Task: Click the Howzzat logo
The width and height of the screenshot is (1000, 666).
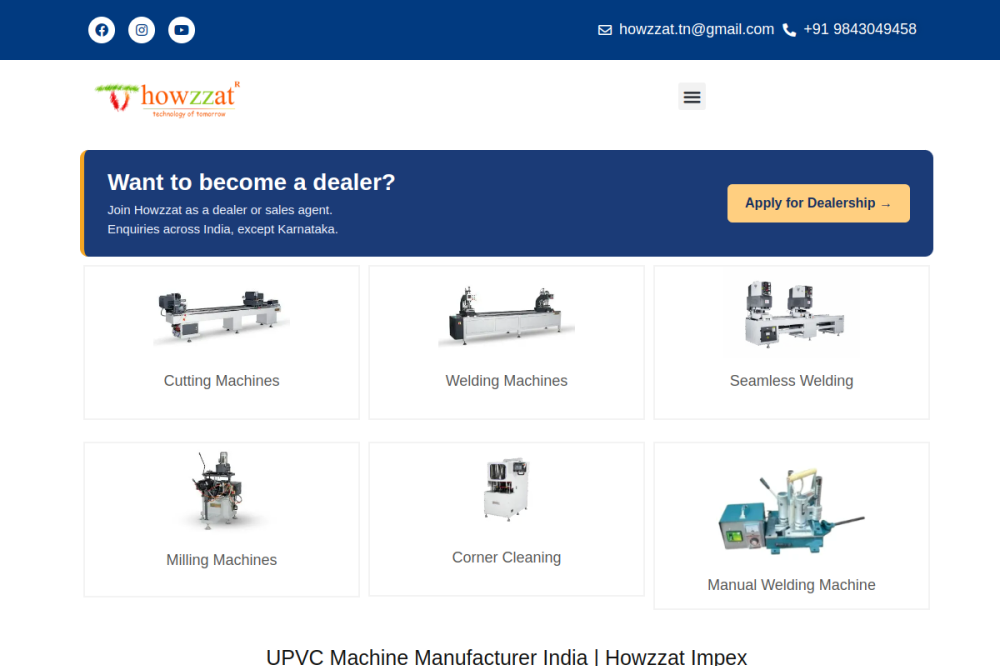Action: pyautogui.click(x=167, y=99)
